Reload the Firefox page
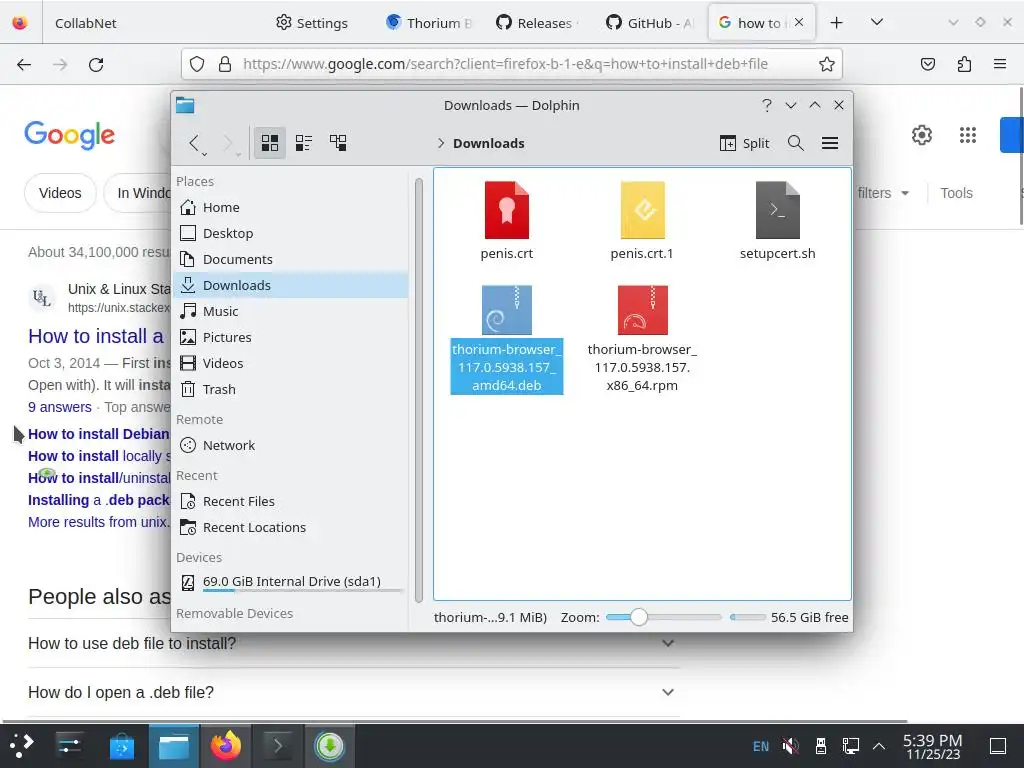Image resolution: width=1024 pixels, height=768 pixels. (x=96, y=64)
